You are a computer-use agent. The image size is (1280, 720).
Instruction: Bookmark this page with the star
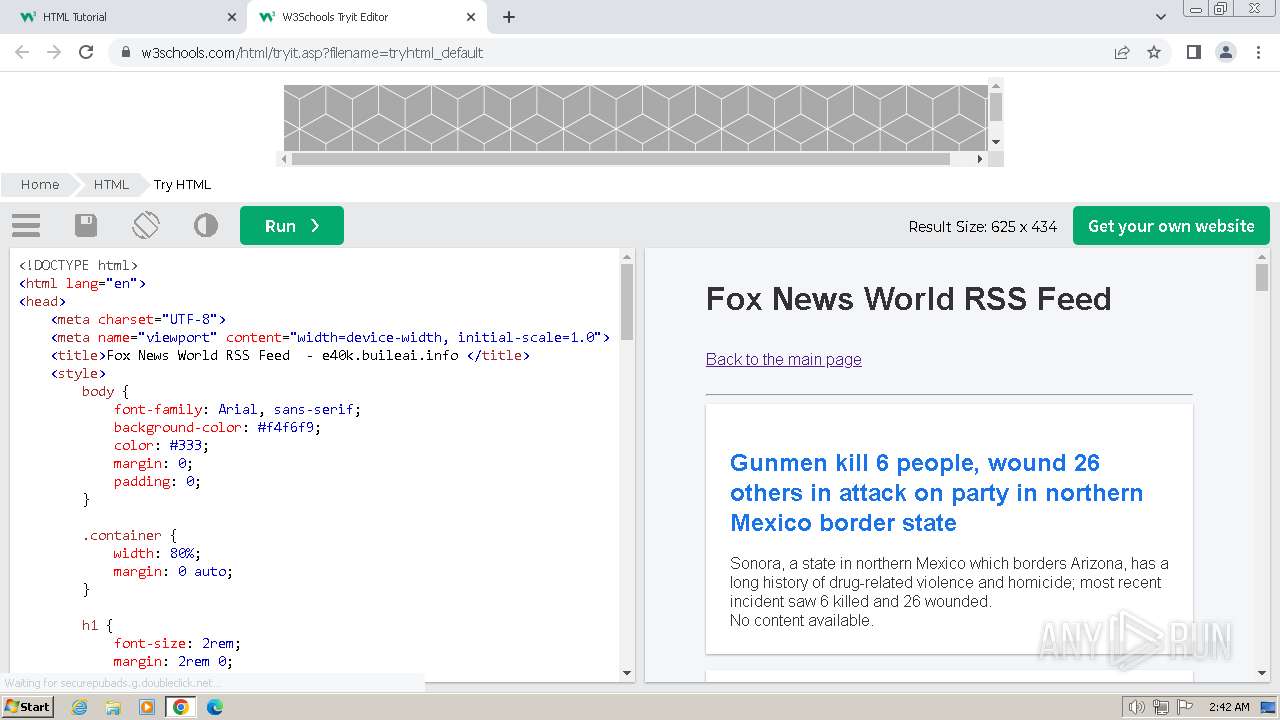[x=1154, y=52]
